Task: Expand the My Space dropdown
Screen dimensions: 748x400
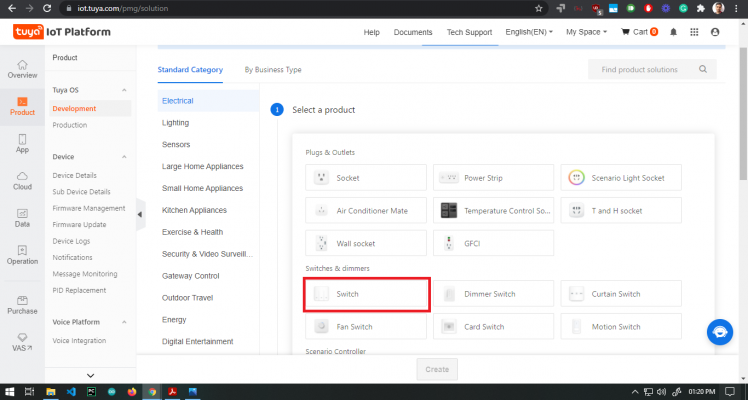Action: tap(586, 32)
